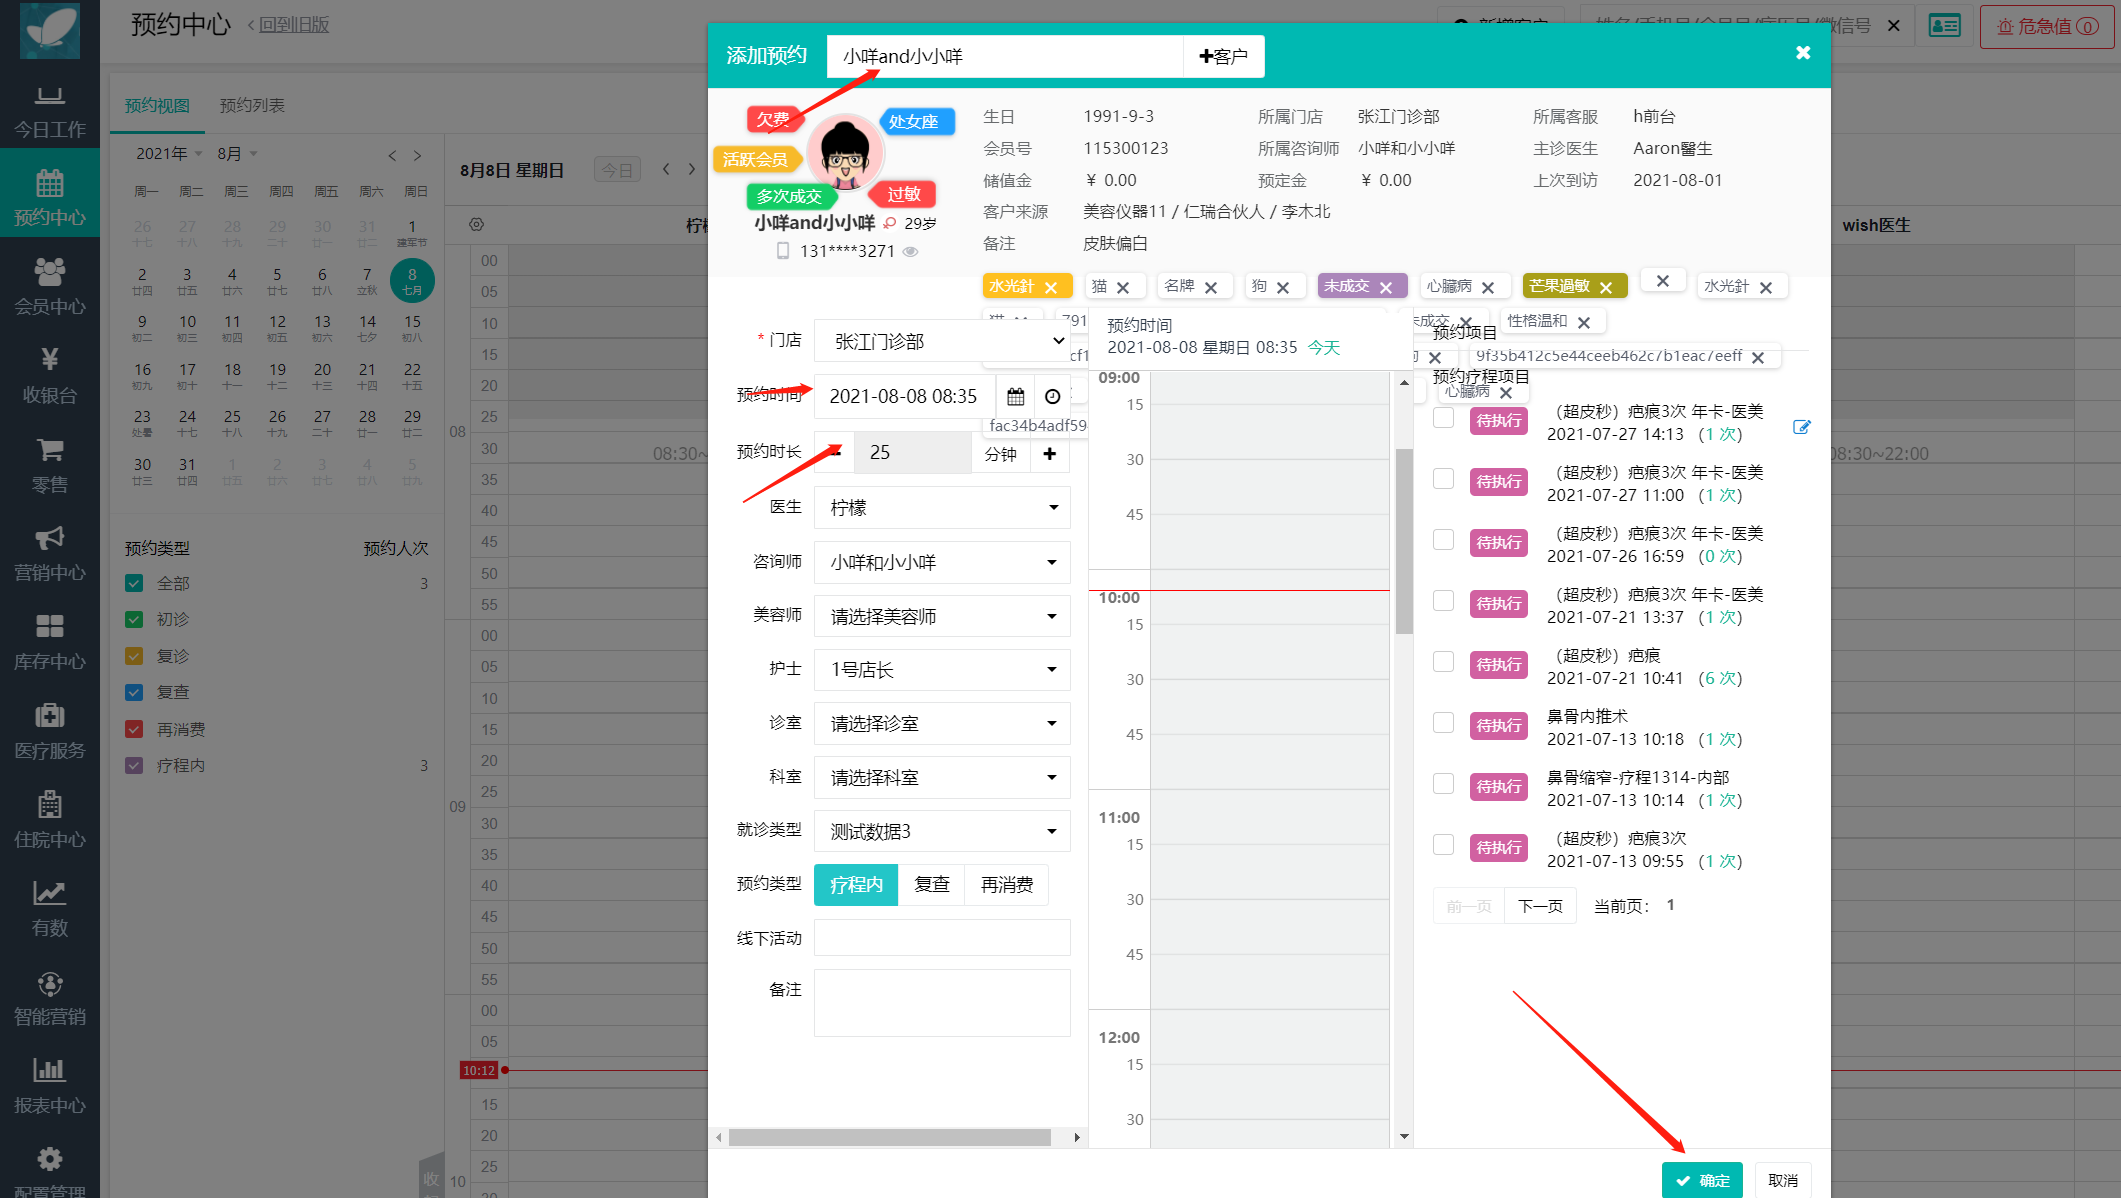The height and width of the screenshot is (1198, 2121).
Task: Toggle 初诊 appointment type checkbox
Action: (134, 619)
